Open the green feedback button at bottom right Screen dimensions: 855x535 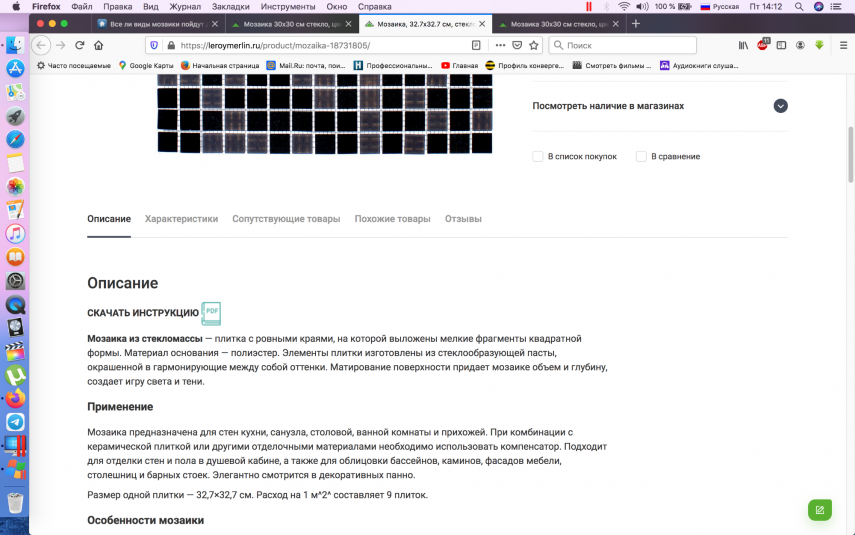820,510
